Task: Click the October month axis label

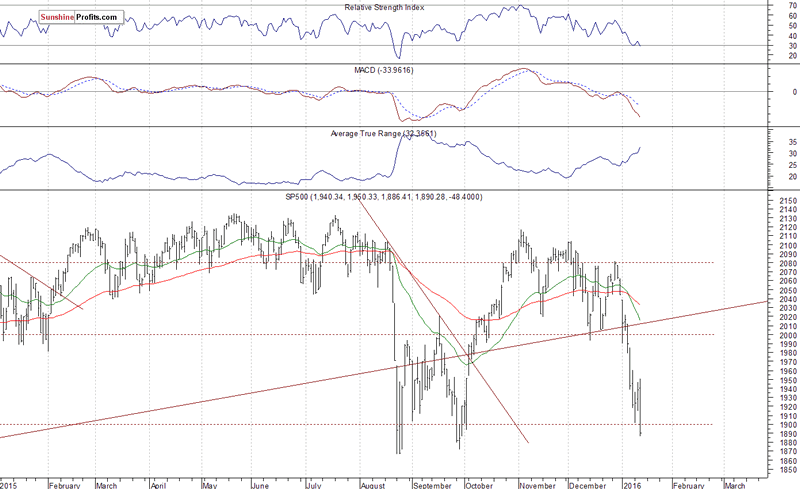Action: point(479,485)
